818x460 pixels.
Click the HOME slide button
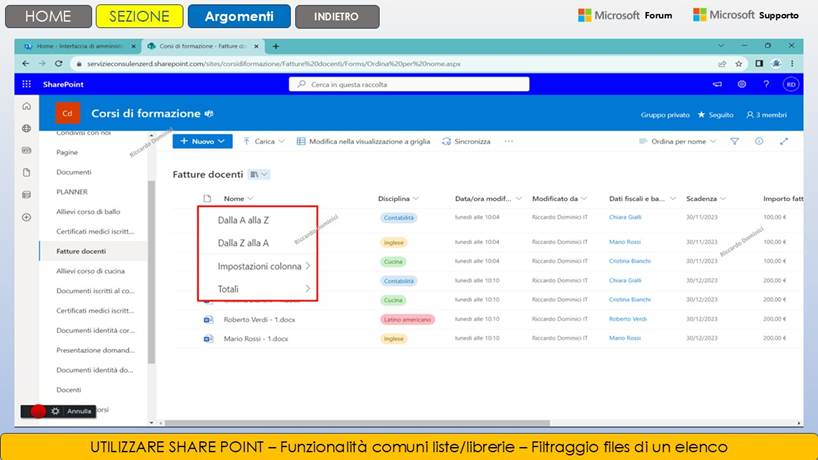click(48, 16)
